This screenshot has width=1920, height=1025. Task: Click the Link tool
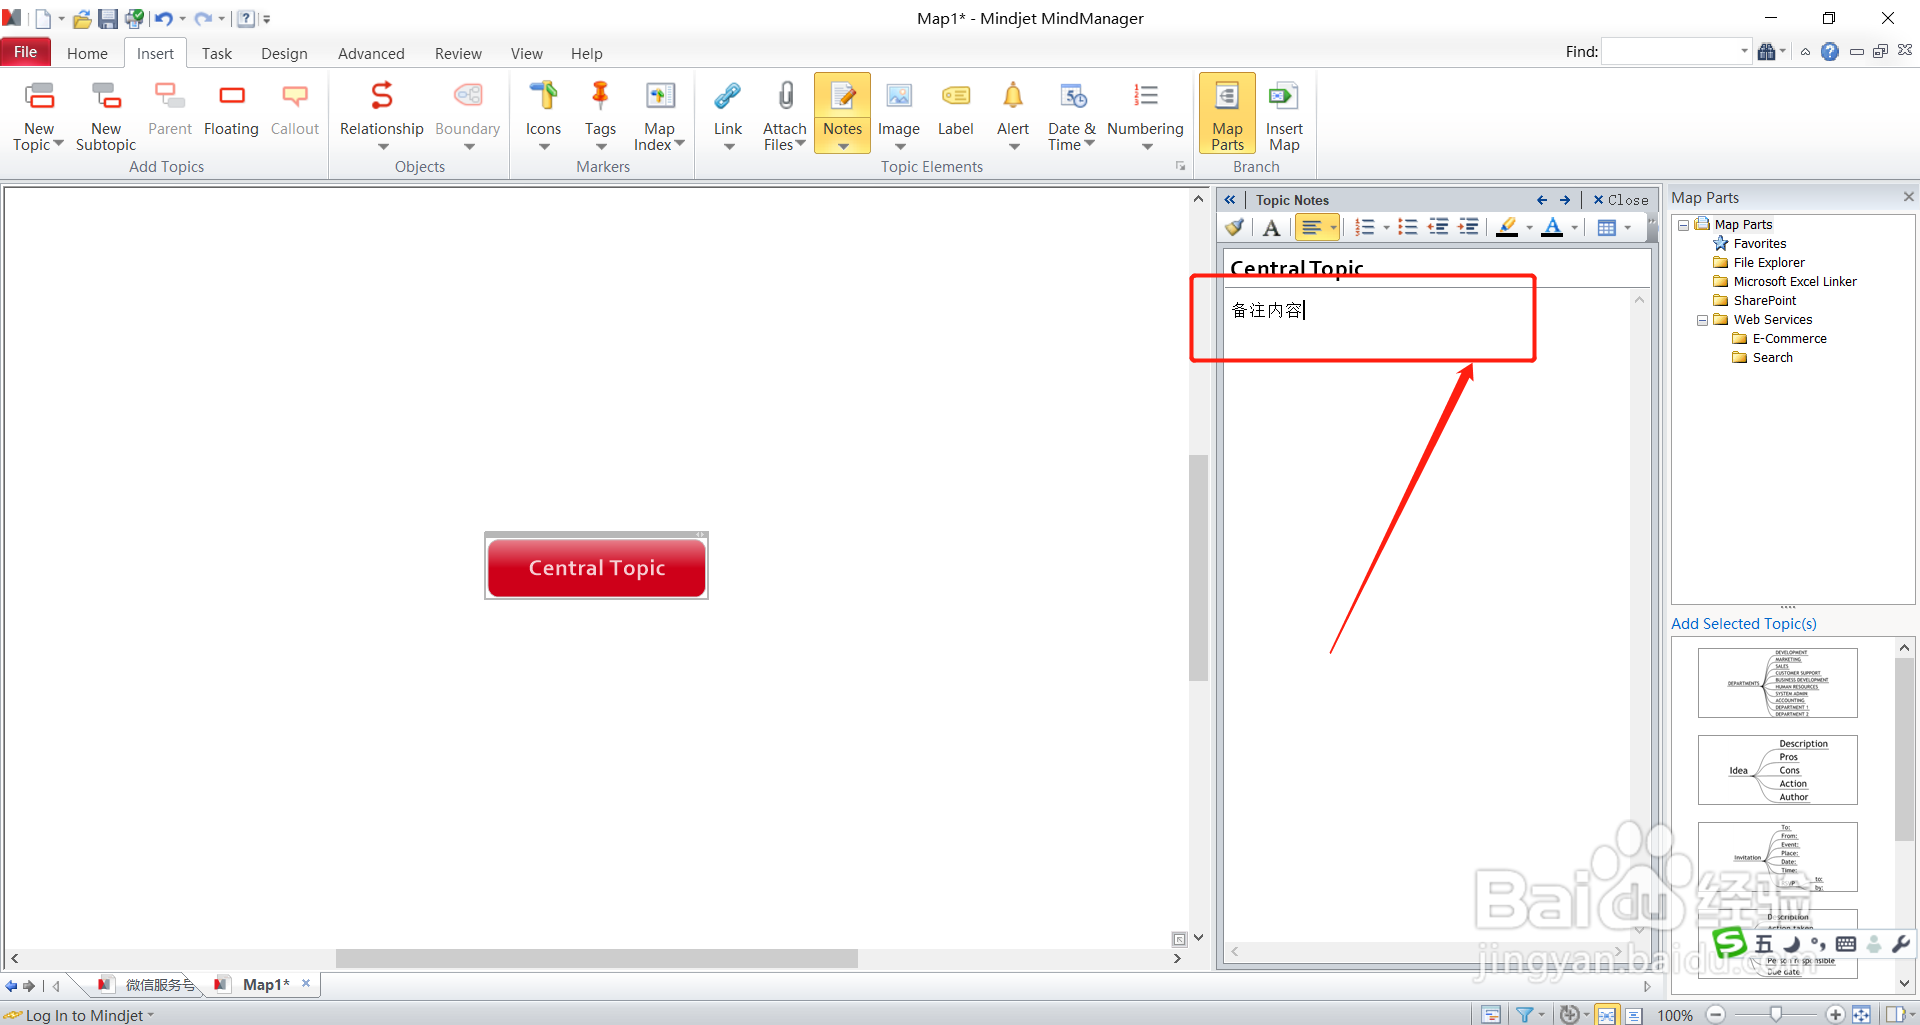click(728, 115)
